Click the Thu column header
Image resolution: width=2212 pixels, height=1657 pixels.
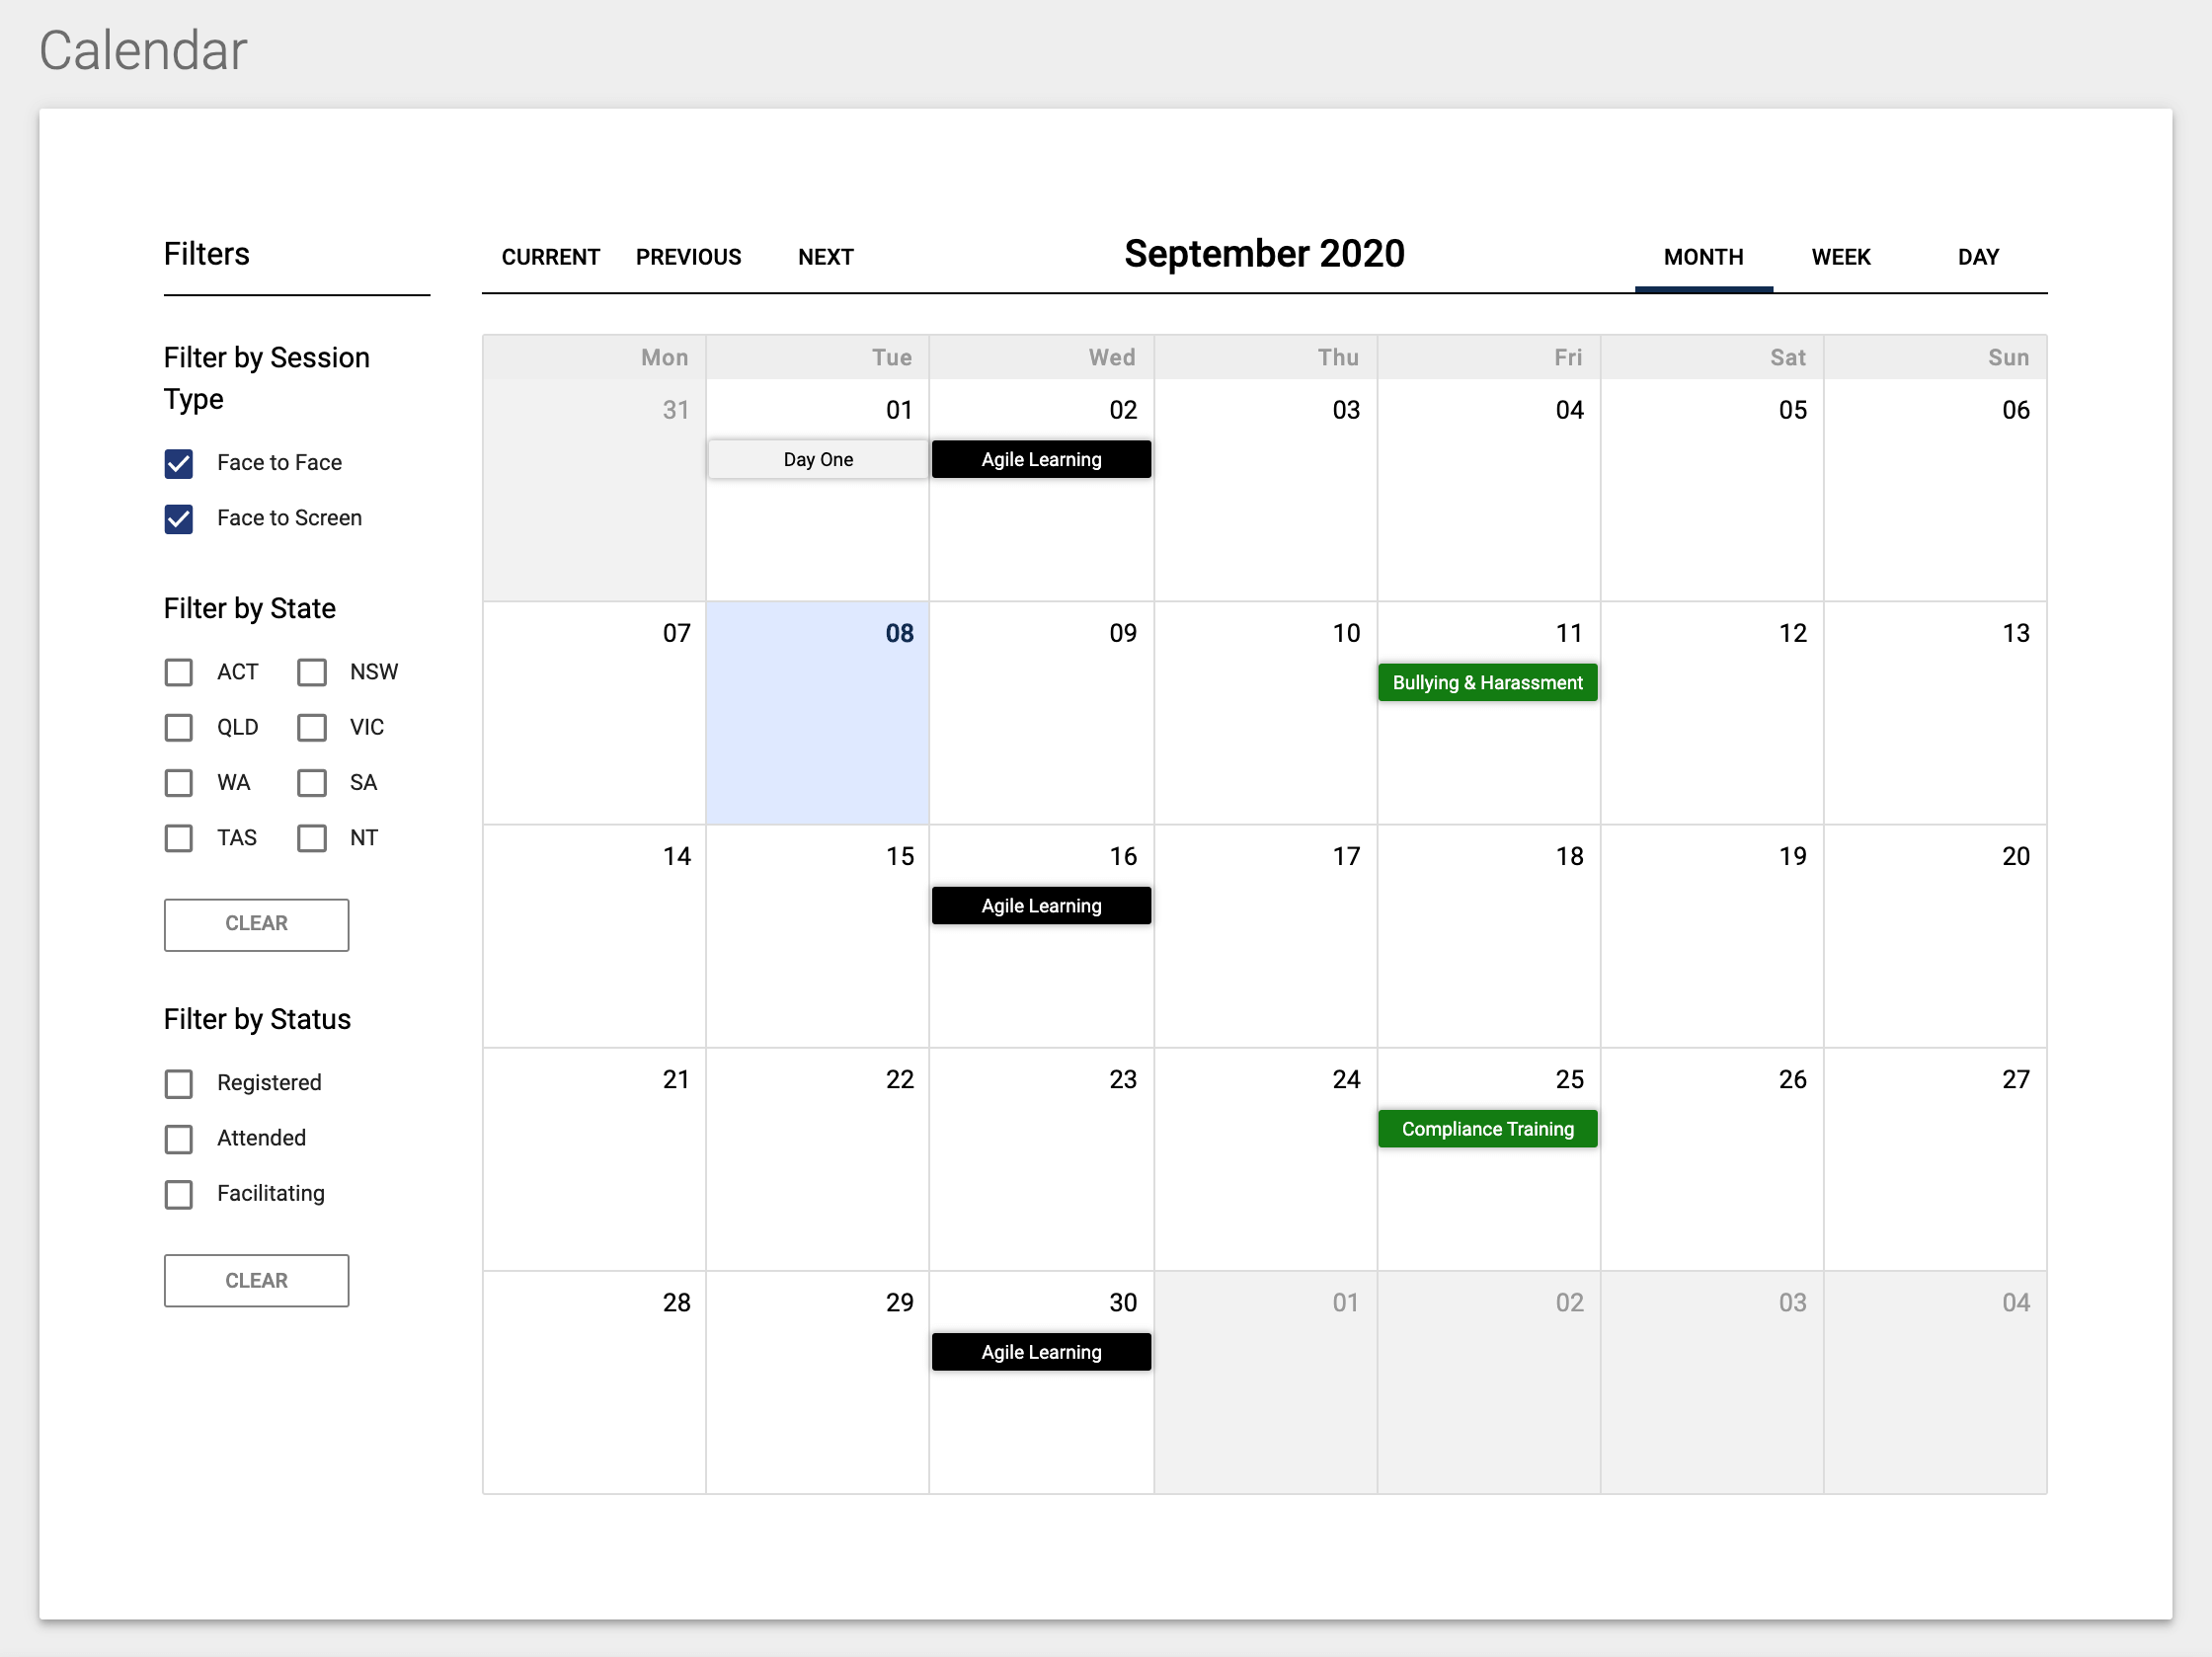[1338, 358]
